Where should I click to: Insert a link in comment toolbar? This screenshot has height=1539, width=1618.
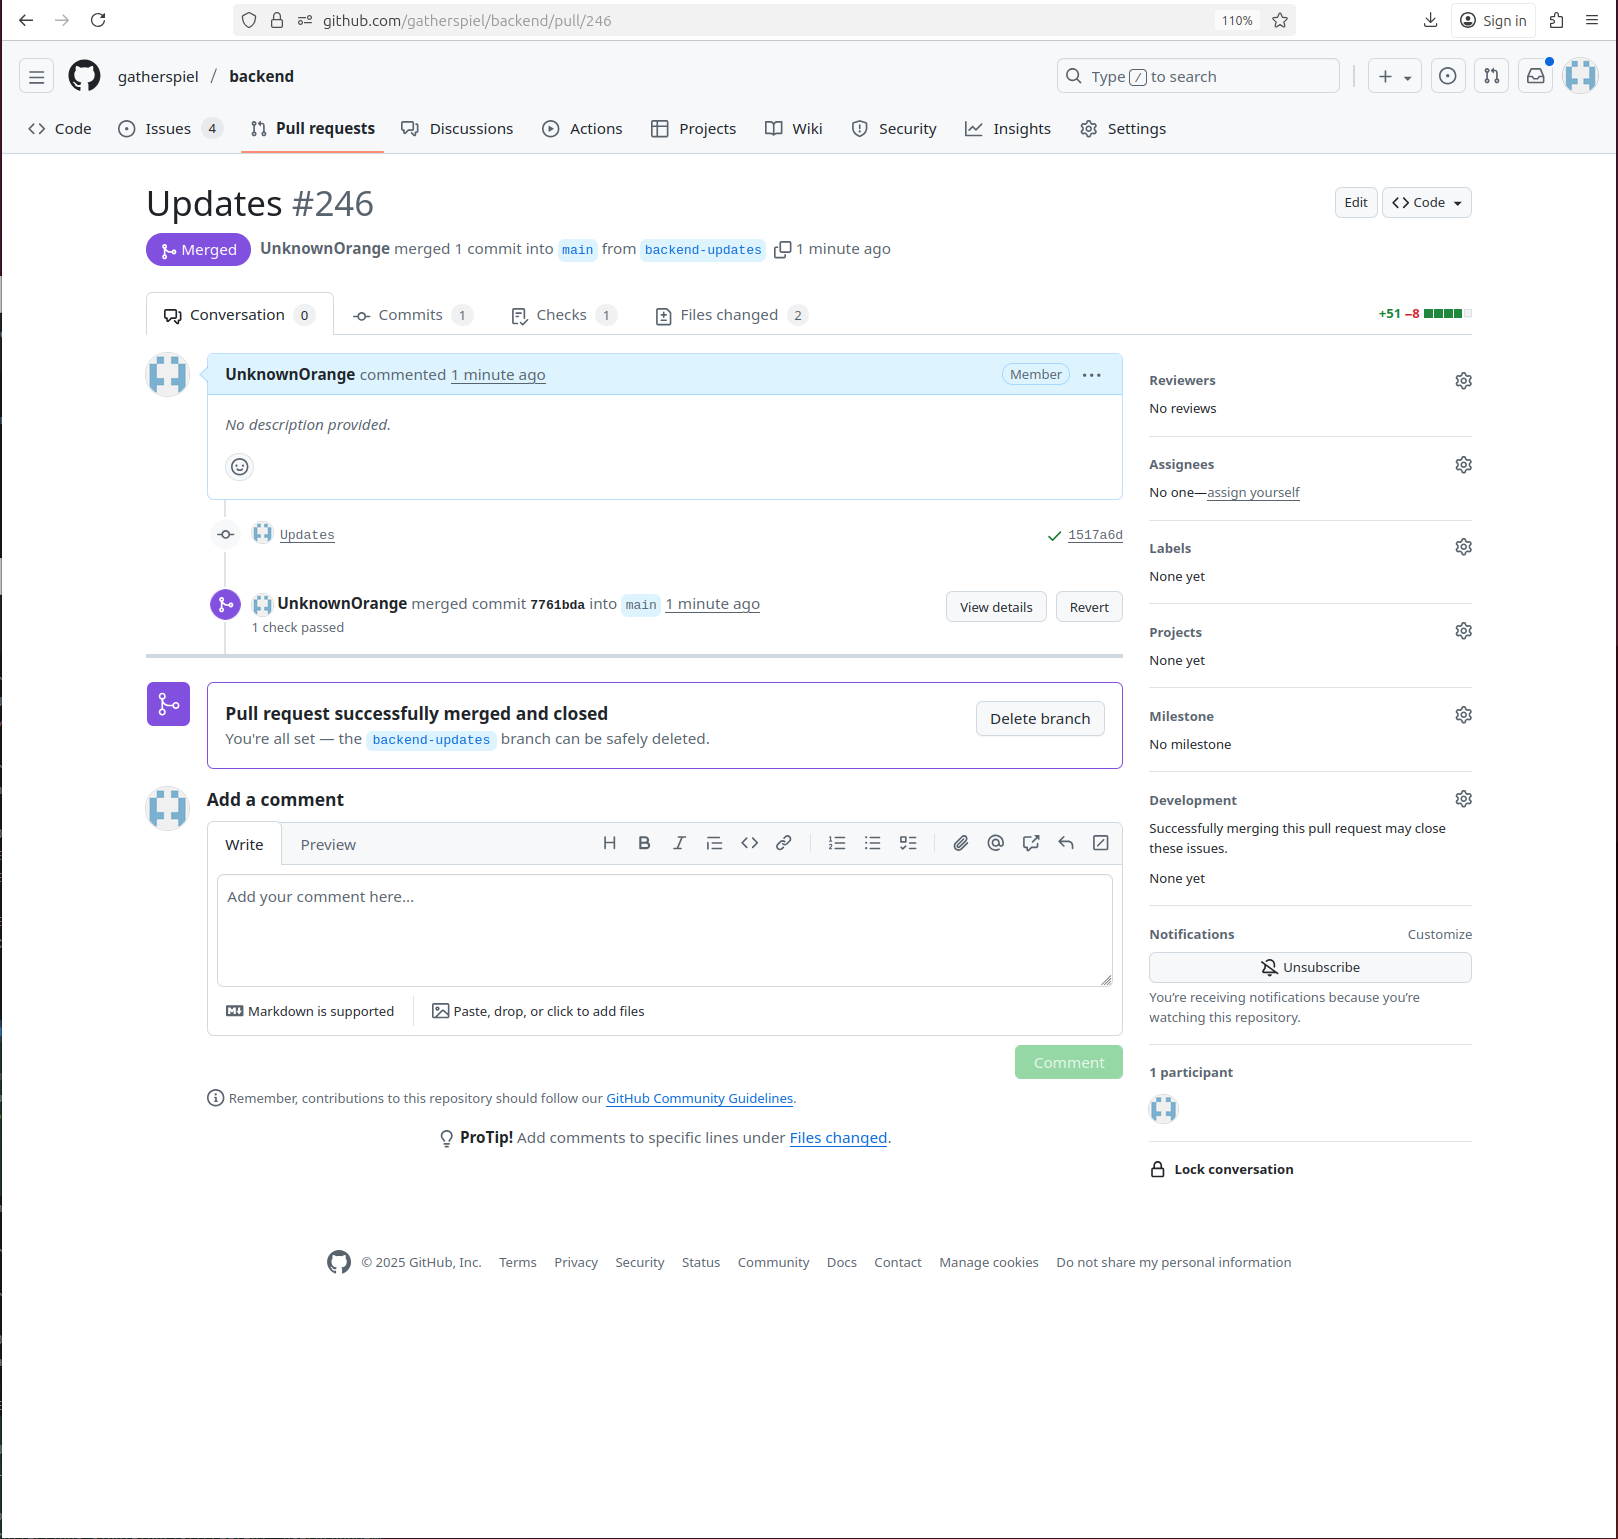tap(784, 843)
